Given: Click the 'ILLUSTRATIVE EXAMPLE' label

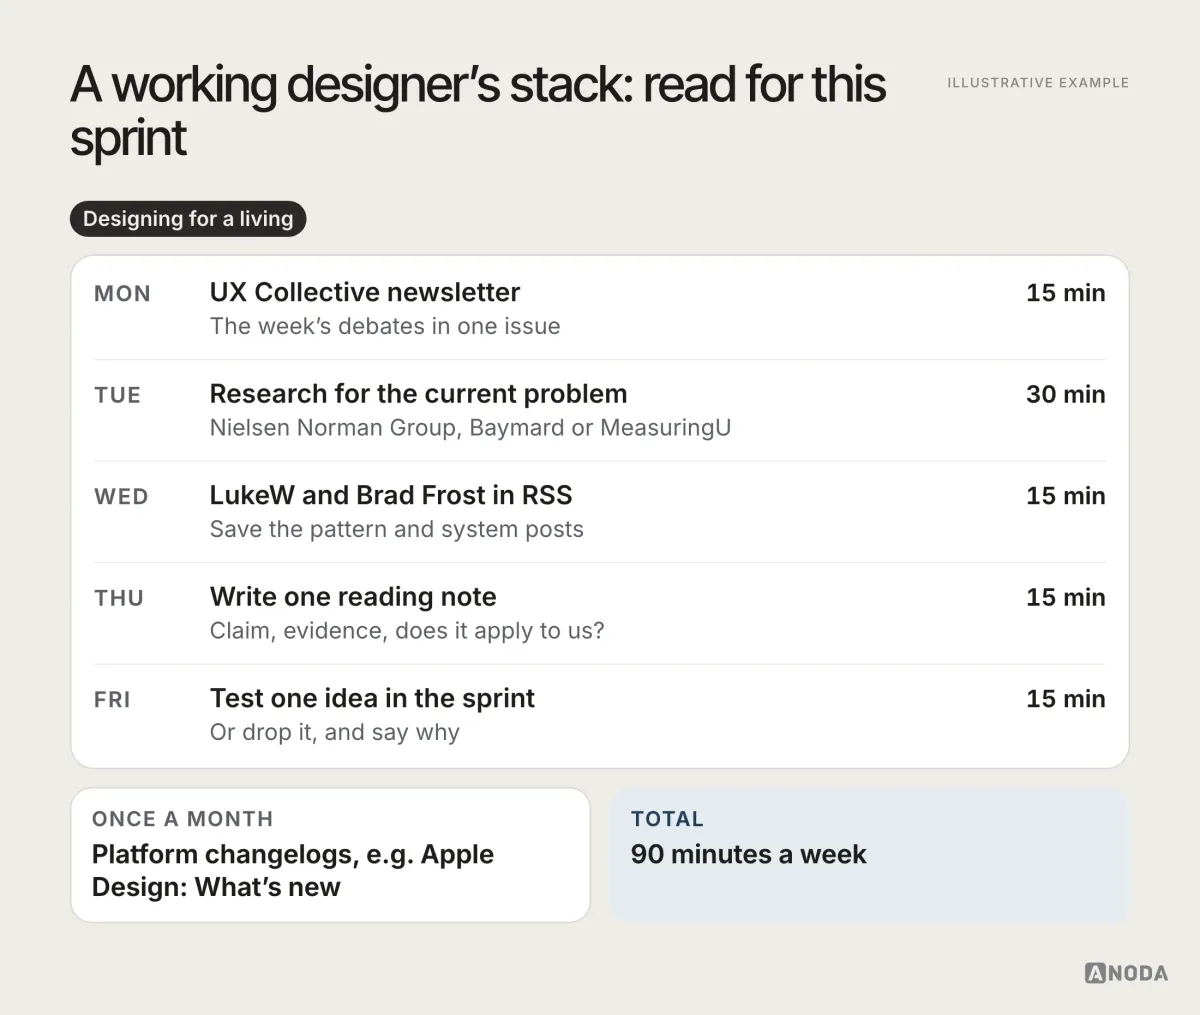Looking at the screenshot, I should coord(1038,83).
